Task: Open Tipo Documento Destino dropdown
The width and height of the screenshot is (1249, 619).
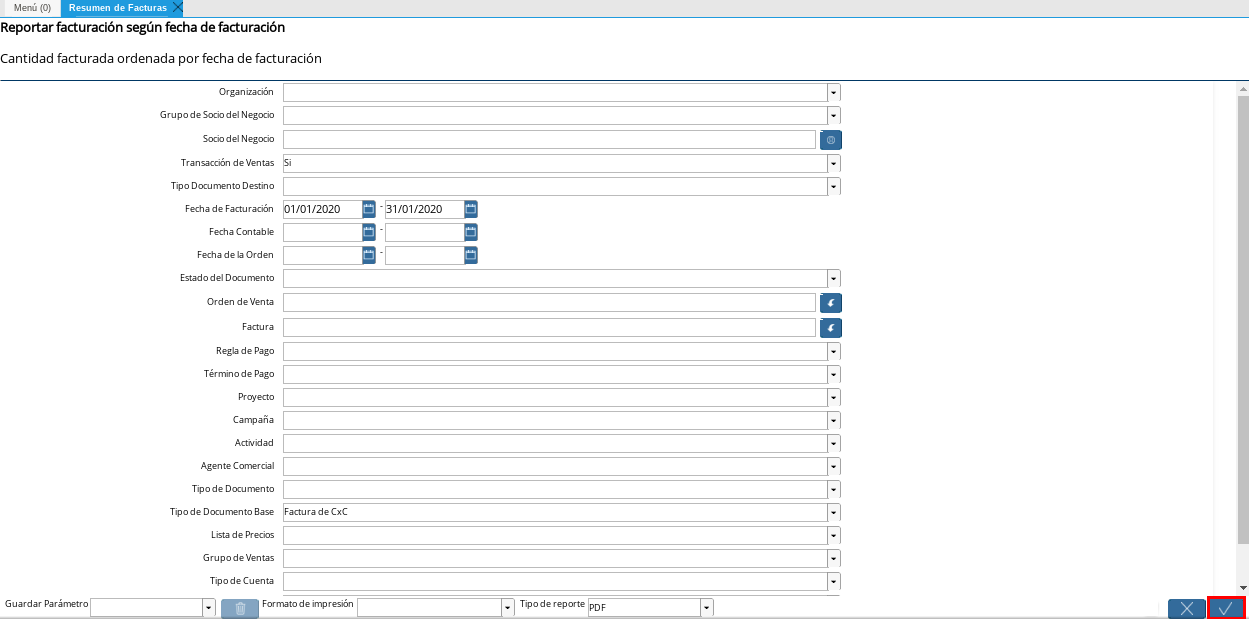Action: [x=834, y=186]
